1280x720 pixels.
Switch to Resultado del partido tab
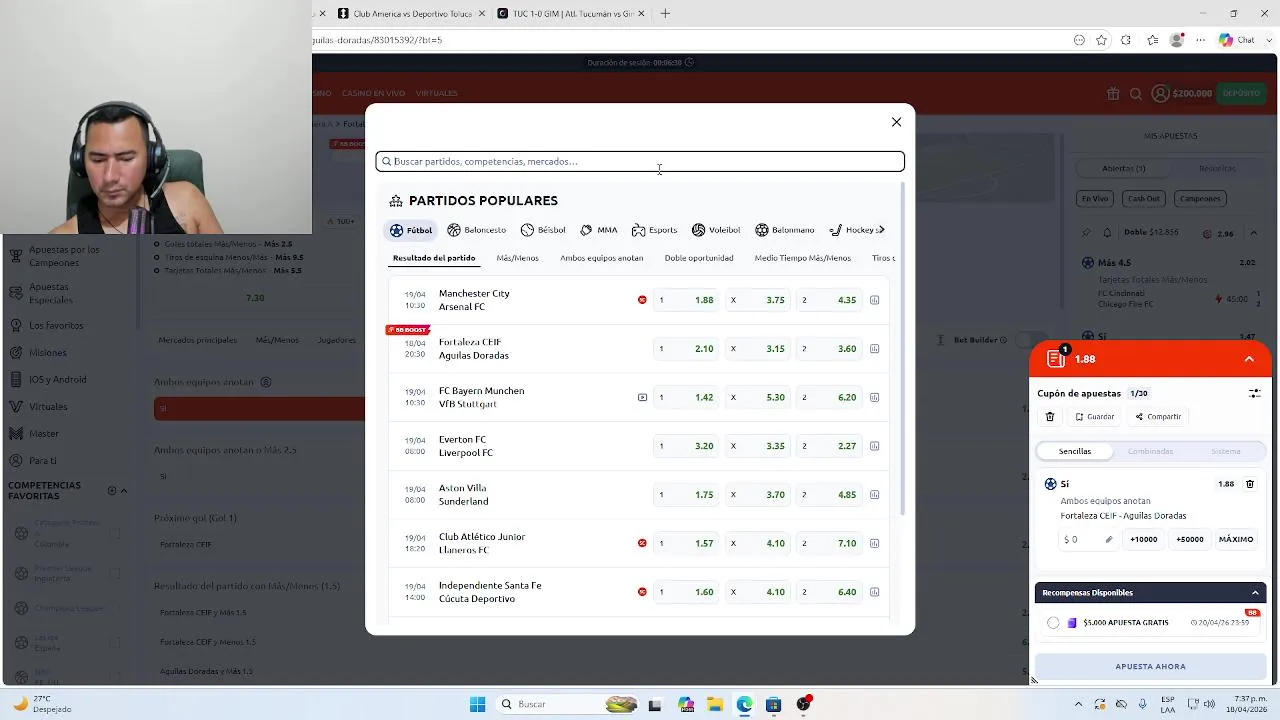[x=434, y=258]
